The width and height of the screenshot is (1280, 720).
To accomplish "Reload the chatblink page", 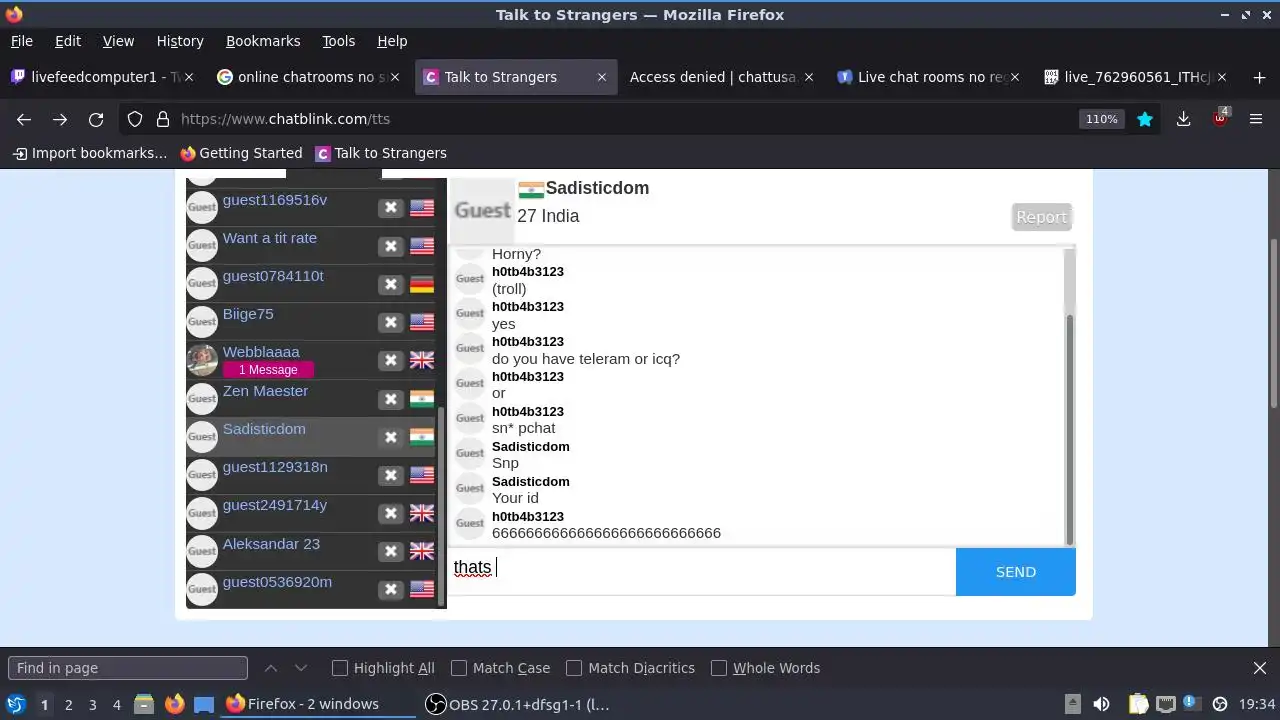I will 96,119.
